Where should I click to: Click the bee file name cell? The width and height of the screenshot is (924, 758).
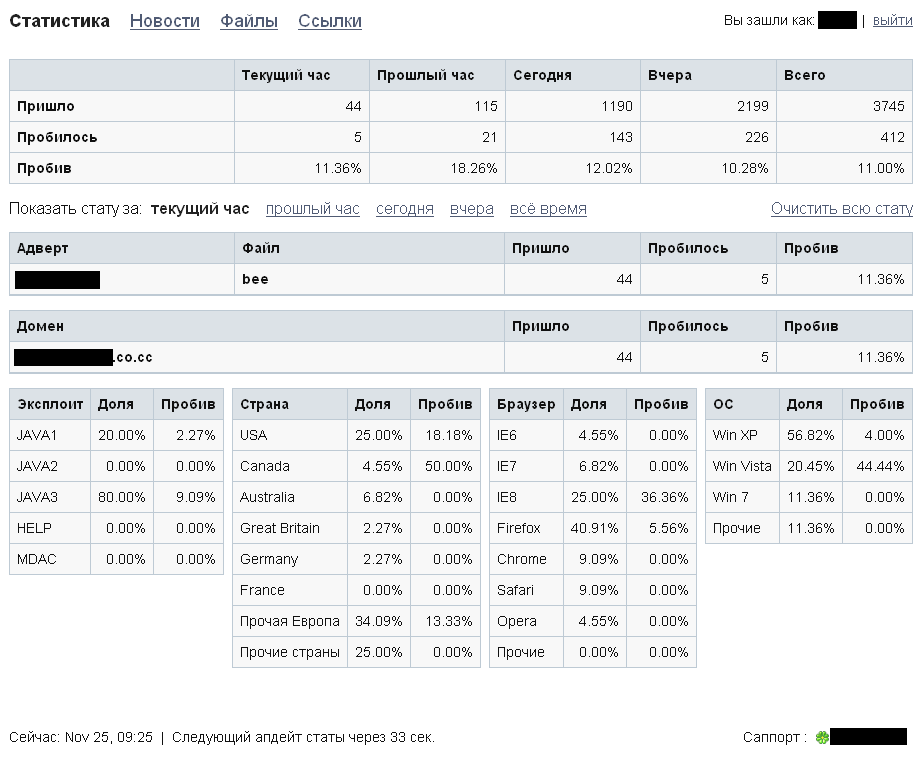[x=255, y=279]
